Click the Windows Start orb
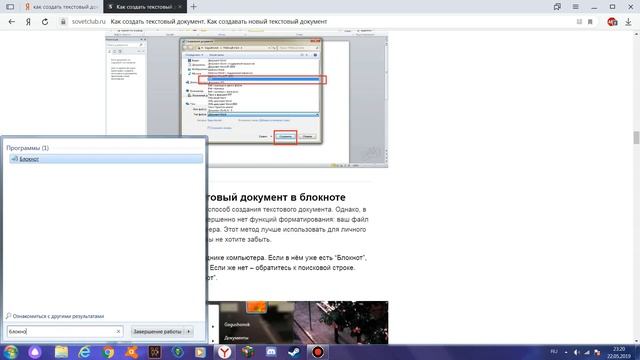This screenshot has height=360, width=640. coord(11,352)
